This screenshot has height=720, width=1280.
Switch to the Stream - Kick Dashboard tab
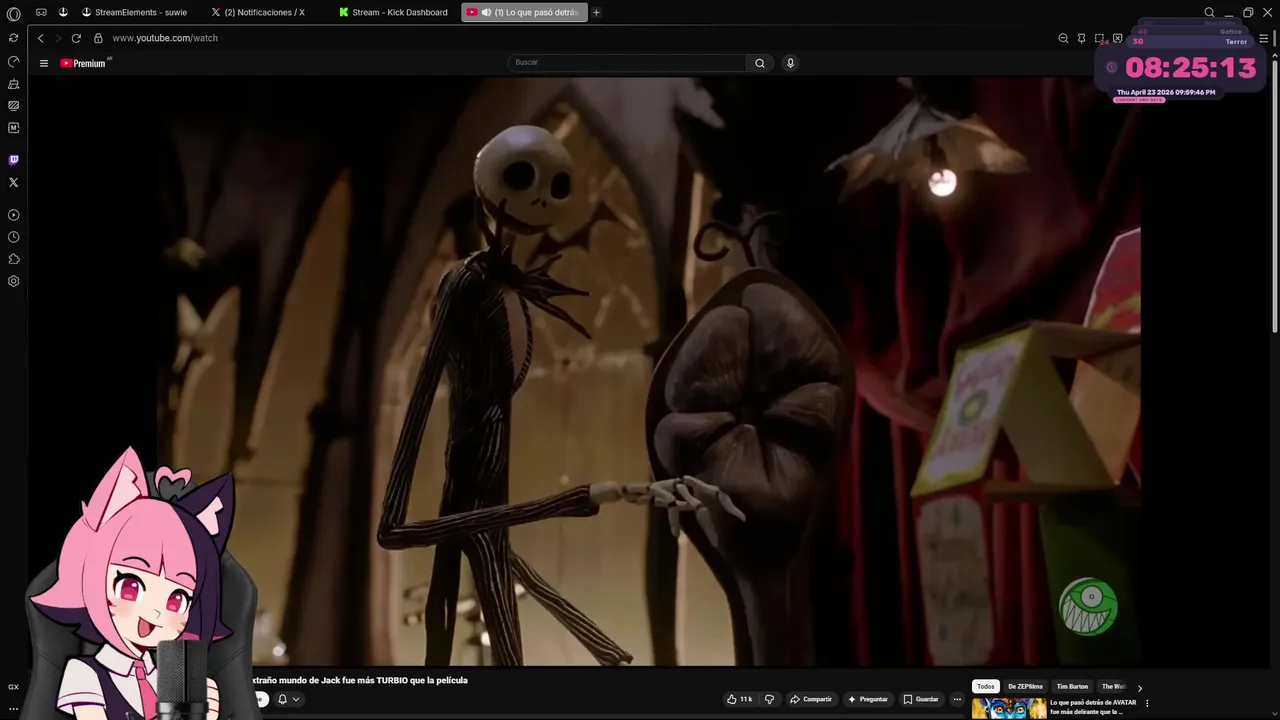point(393,12)
